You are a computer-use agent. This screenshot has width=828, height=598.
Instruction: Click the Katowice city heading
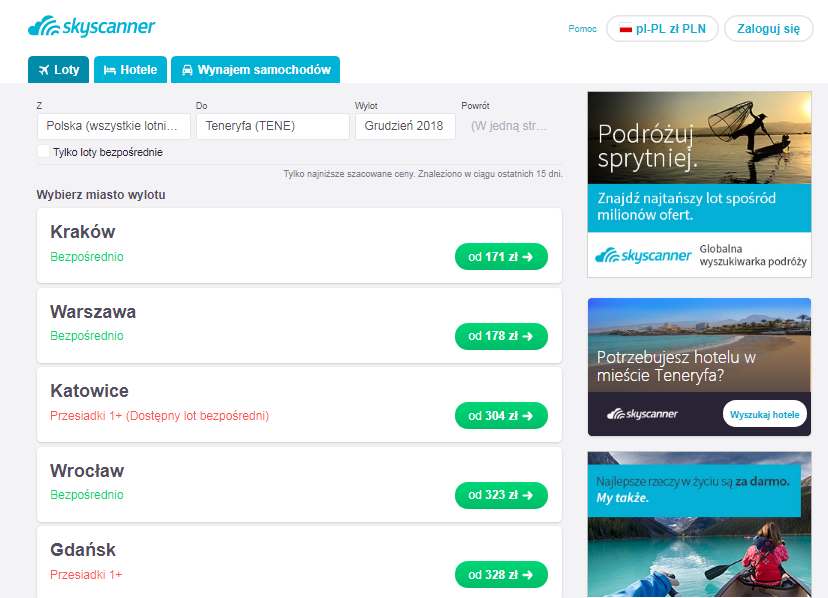pyautogui.click(x=89, y=391)
